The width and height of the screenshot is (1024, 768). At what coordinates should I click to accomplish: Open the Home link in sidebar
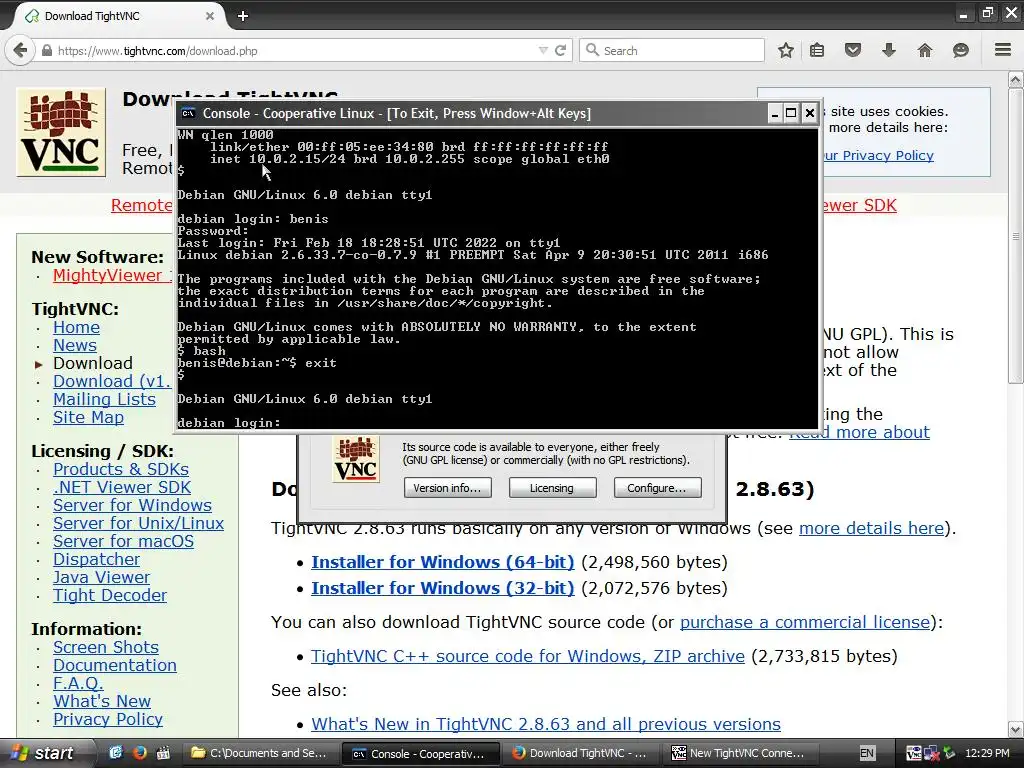point(76,327)
